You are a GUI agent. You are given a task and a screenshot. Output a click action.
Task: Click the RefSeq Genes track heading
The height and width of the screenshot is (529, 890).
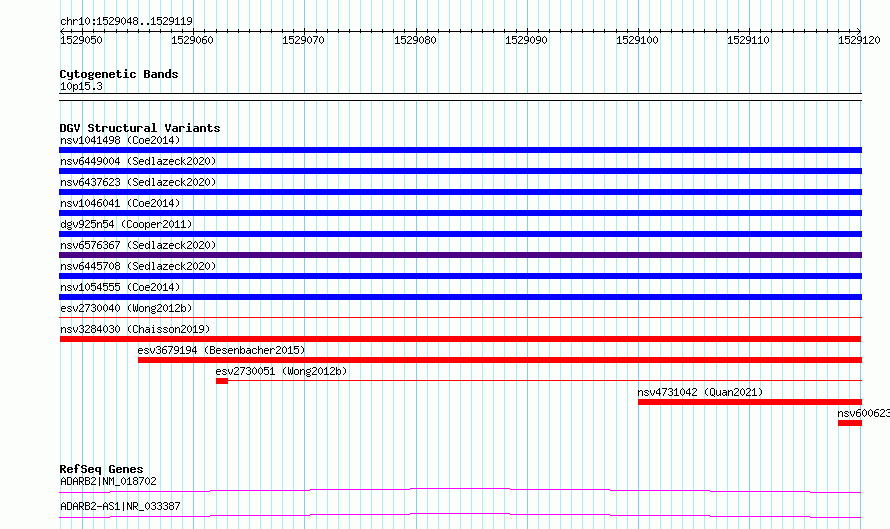pos(101,469)
